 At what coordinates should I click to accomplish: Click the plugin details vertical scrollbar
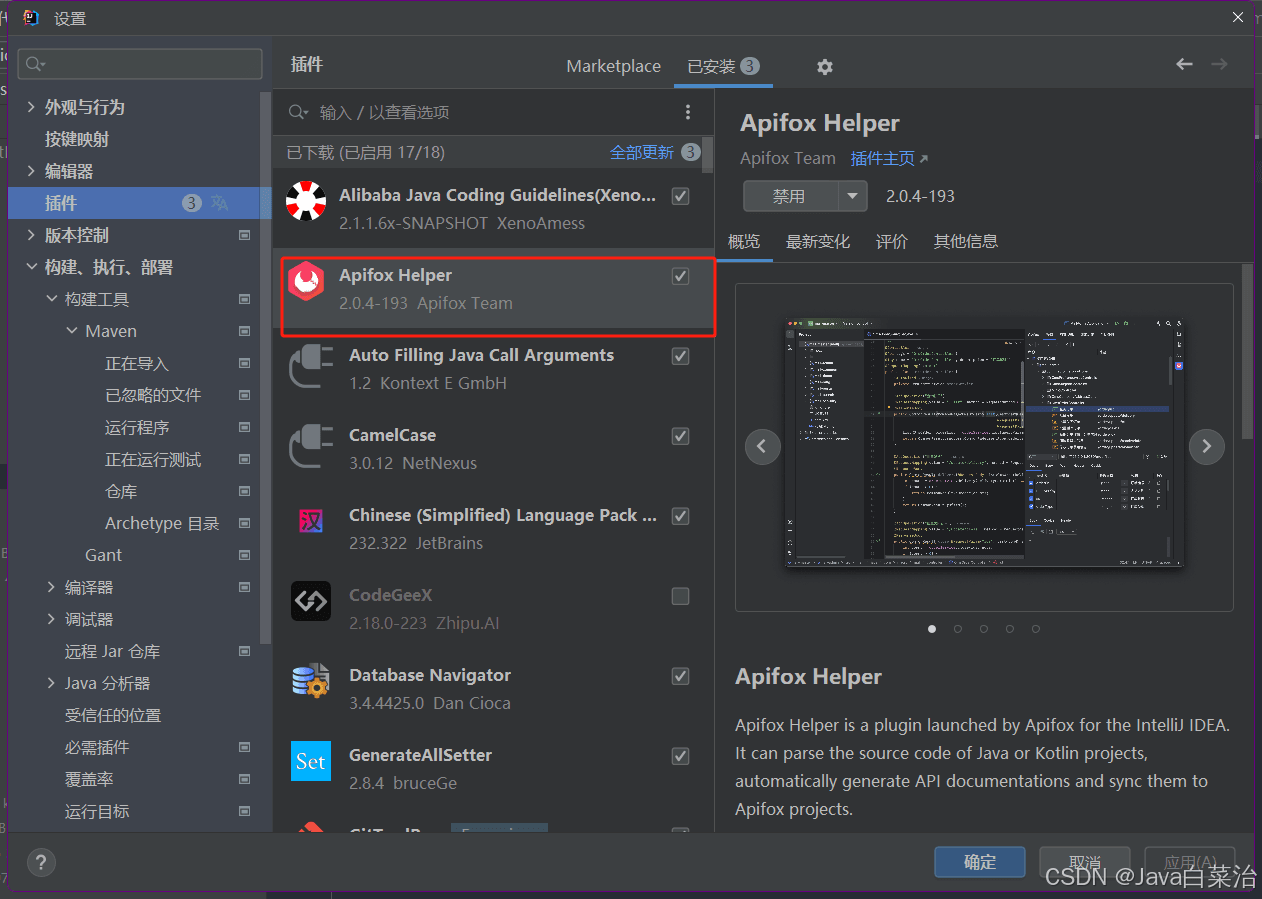[1247, 350]
